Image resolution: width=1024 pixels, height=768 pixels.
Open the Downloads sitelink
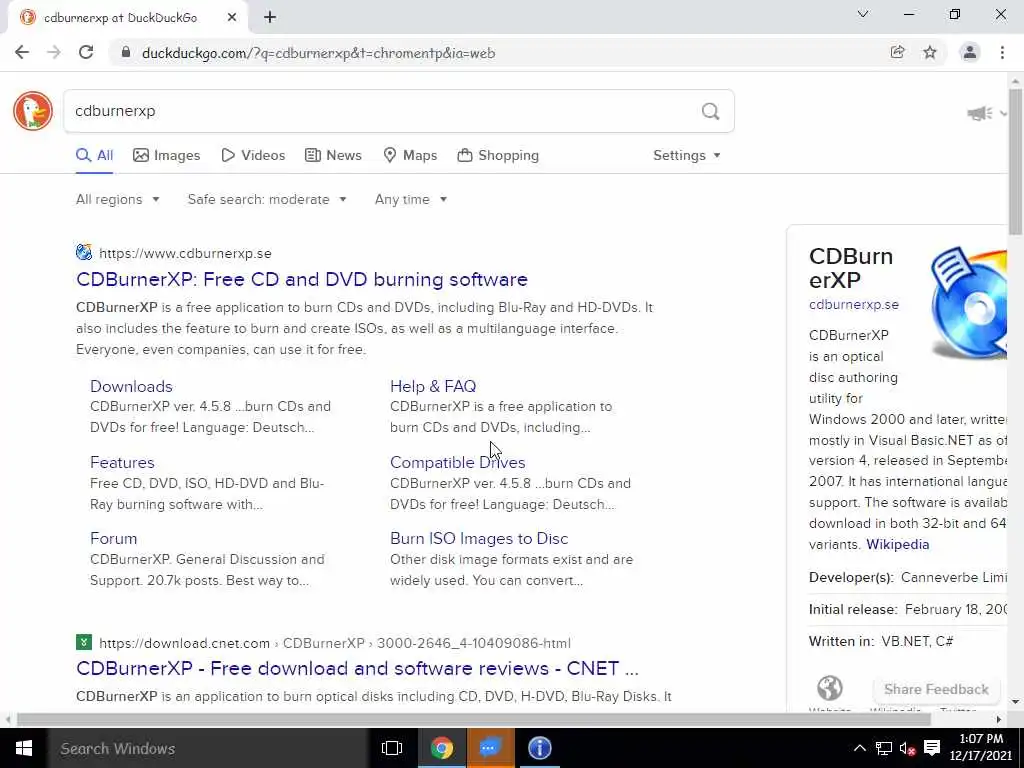point(131,387)
